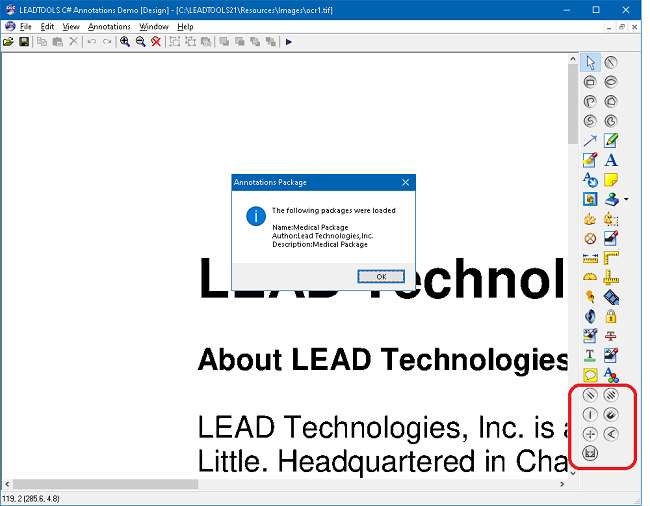Select the green text underline tool
650x506 pixels.
[590, 356]
